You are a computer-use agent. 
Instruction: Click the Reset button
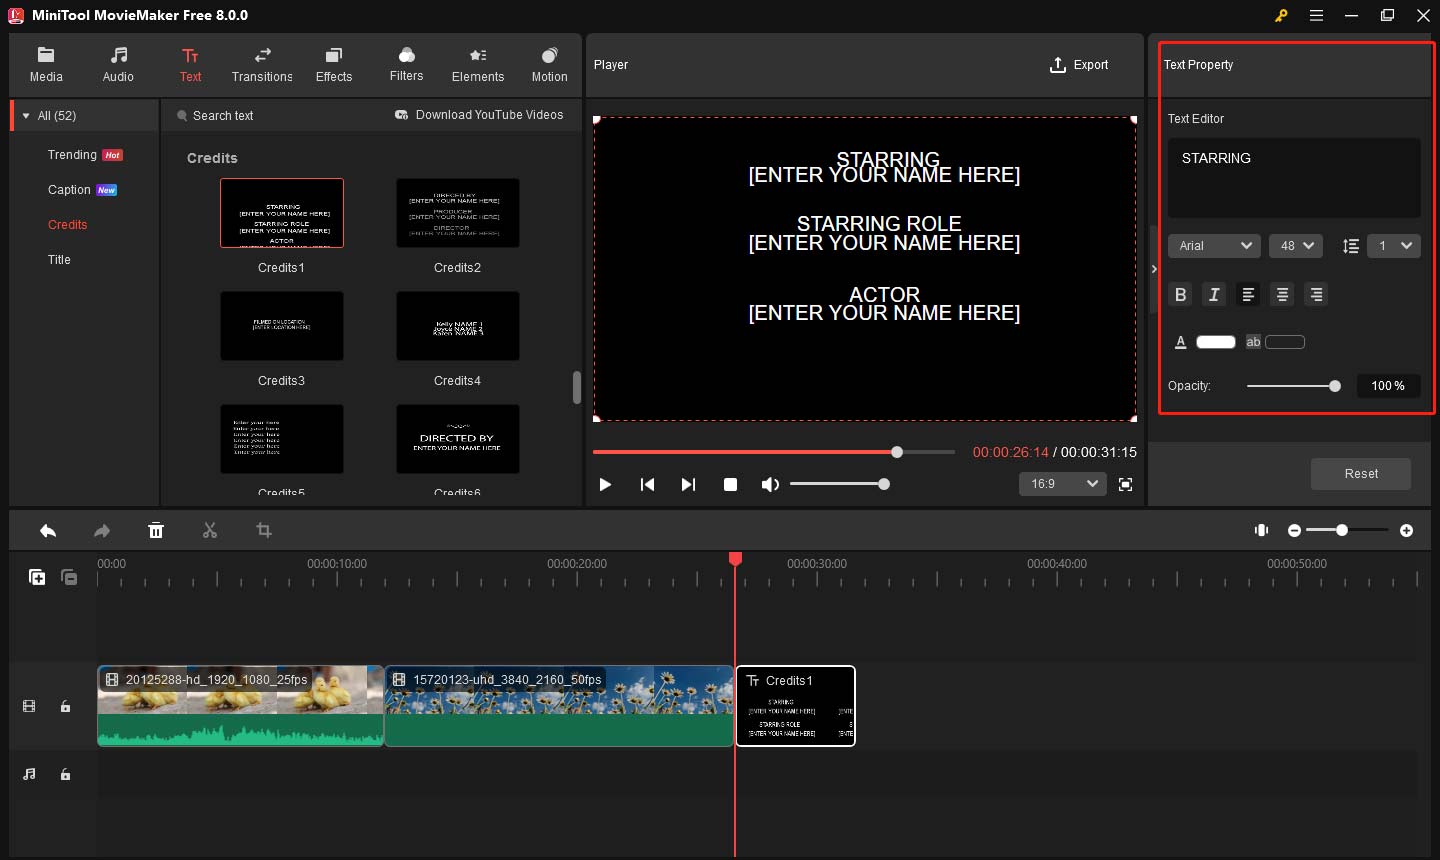point(1360,474)
